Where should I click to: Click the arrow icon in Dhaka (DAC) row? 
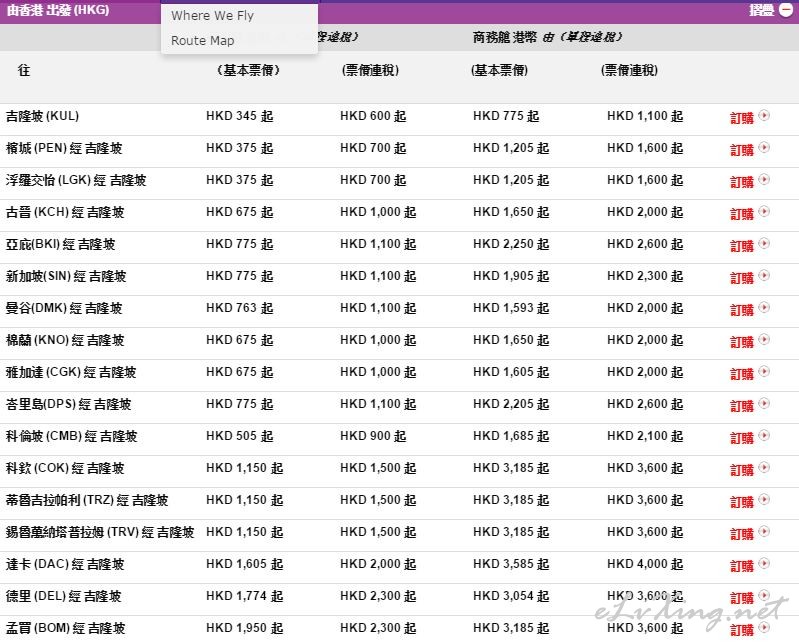(764, 564)
